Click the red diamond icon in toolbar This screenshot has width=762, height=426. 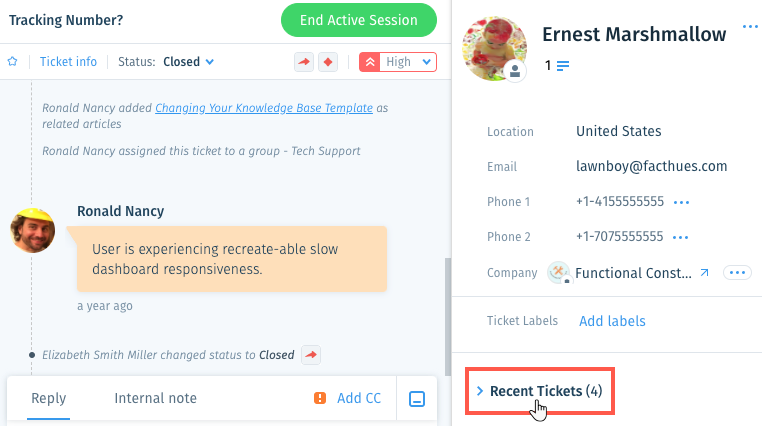(328, 62)
